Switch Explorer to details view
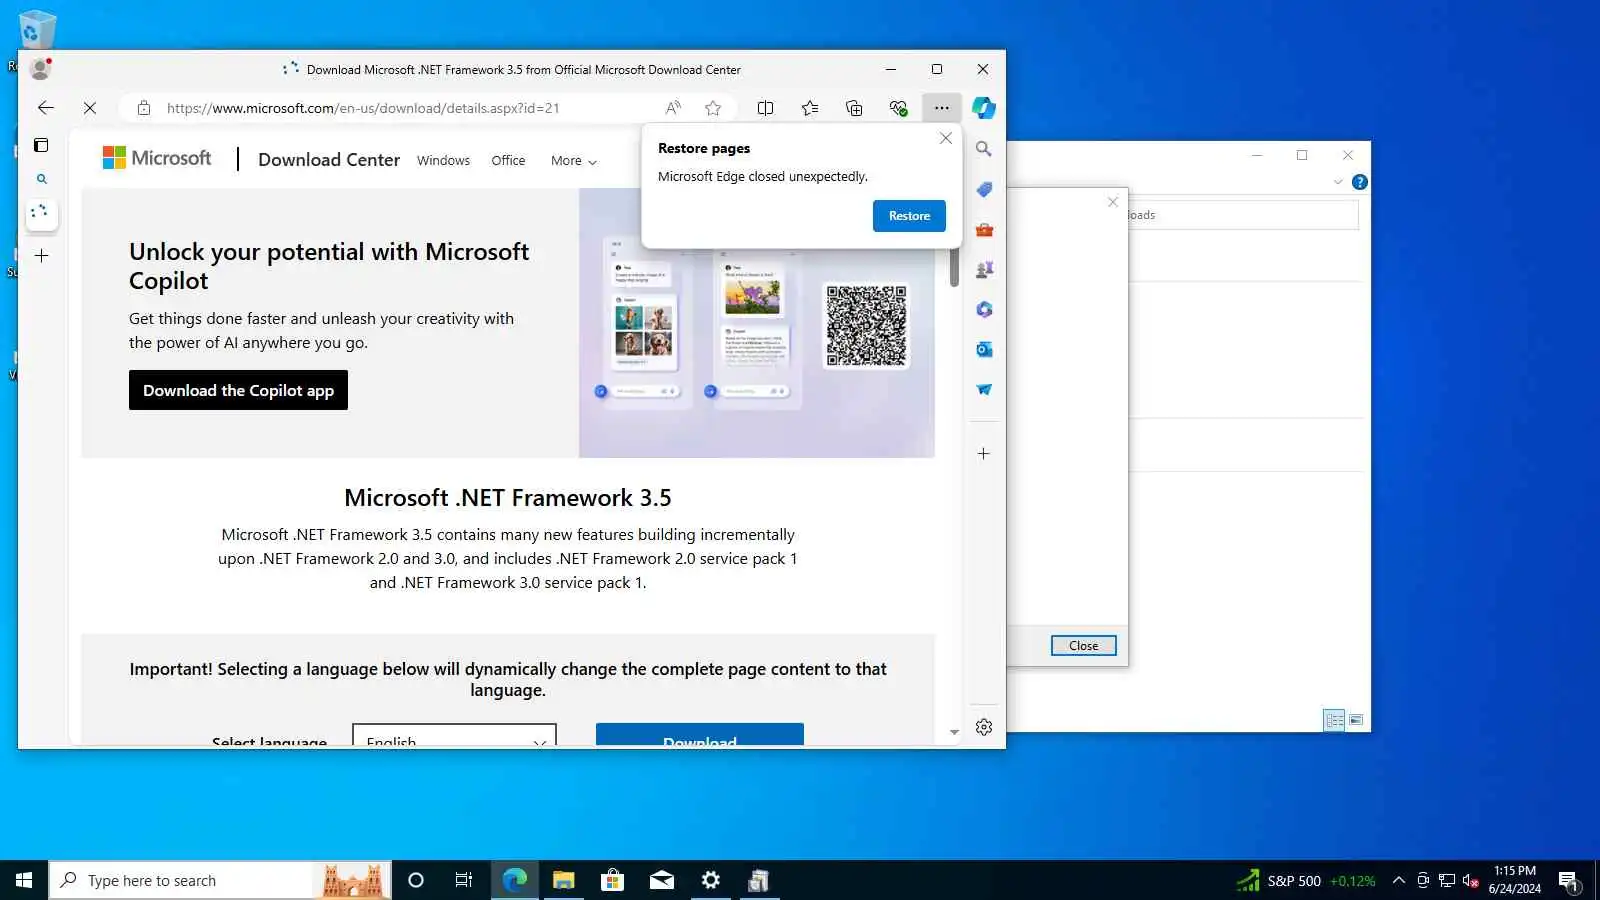 [1334, 720]
